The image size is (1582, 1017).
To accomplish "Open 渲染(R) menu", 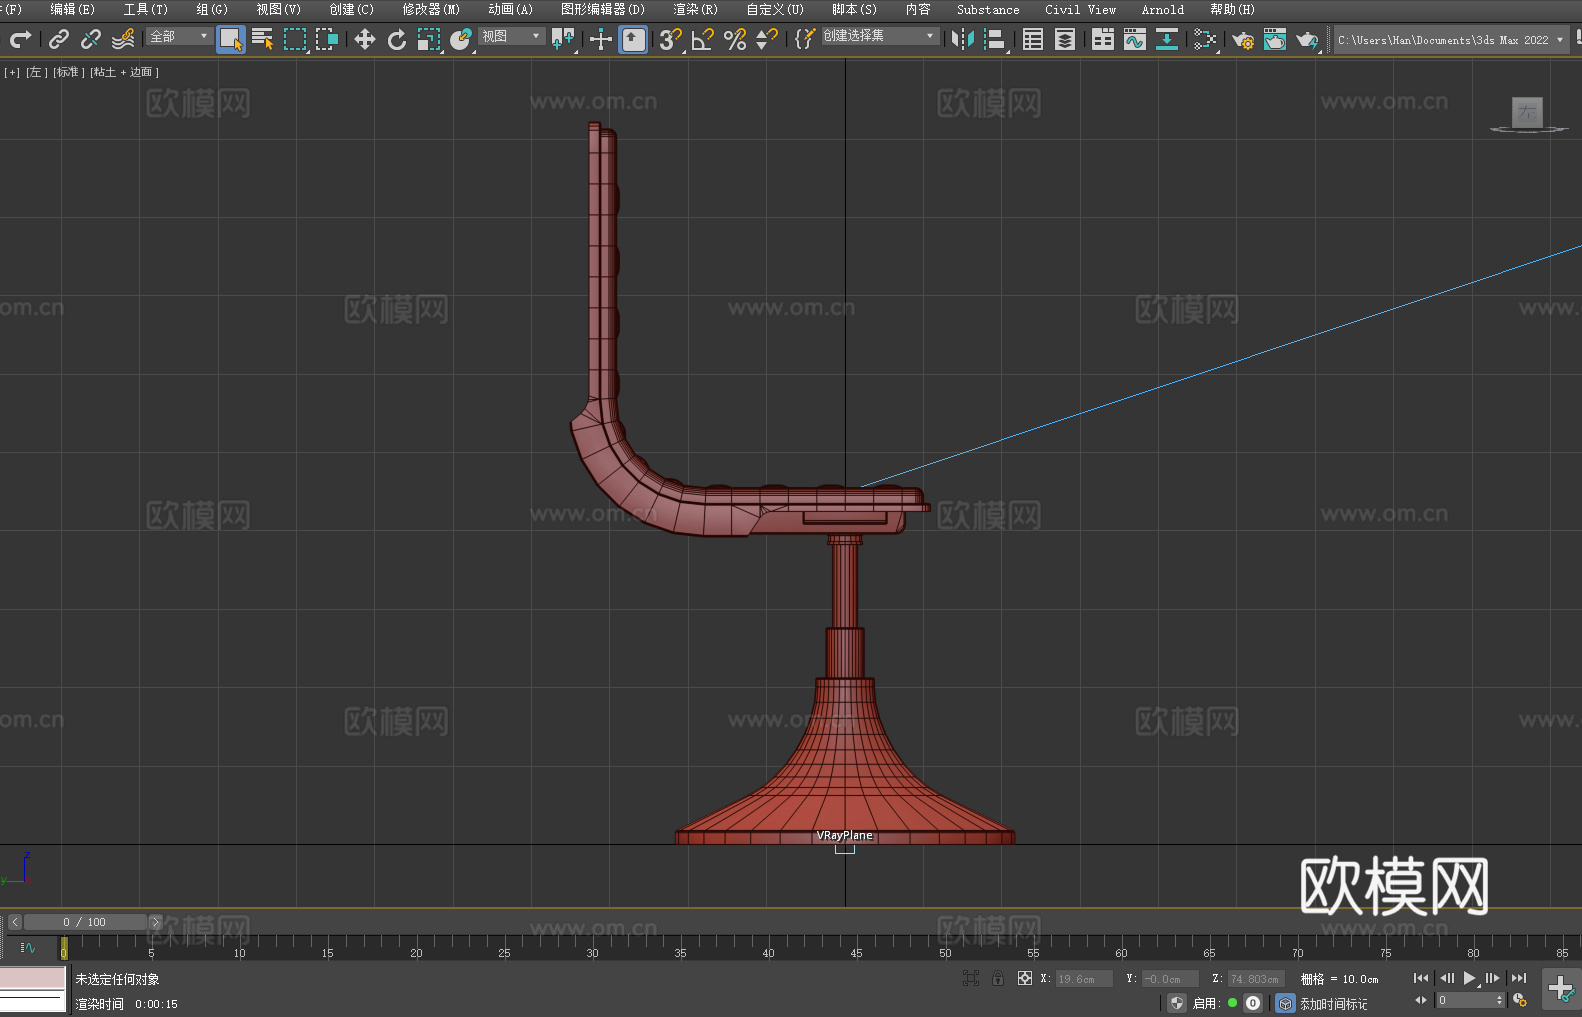I will pyautogui.click(x=695, y=9).
